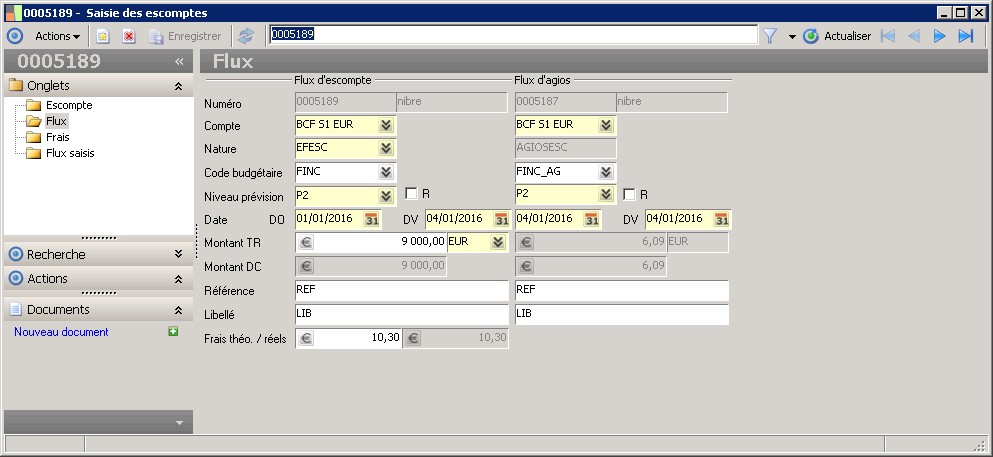Click the Libellé field in Flux d'escompte

click(x=402, y=315)
